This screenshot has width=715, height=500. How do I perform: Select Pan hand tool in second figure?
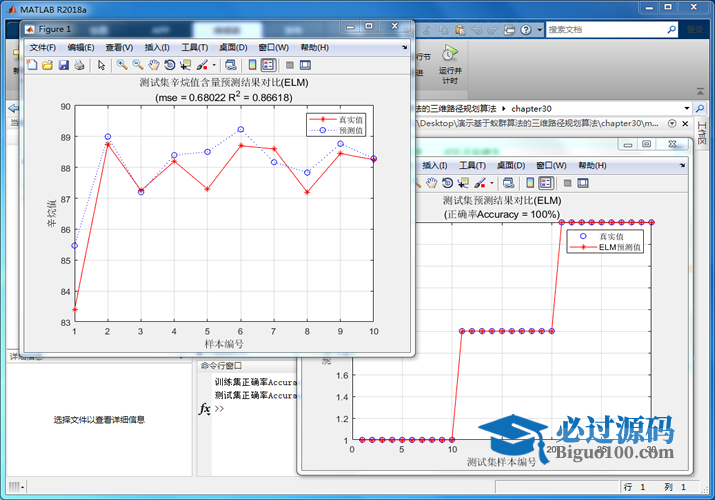click(x=431, y=183)
